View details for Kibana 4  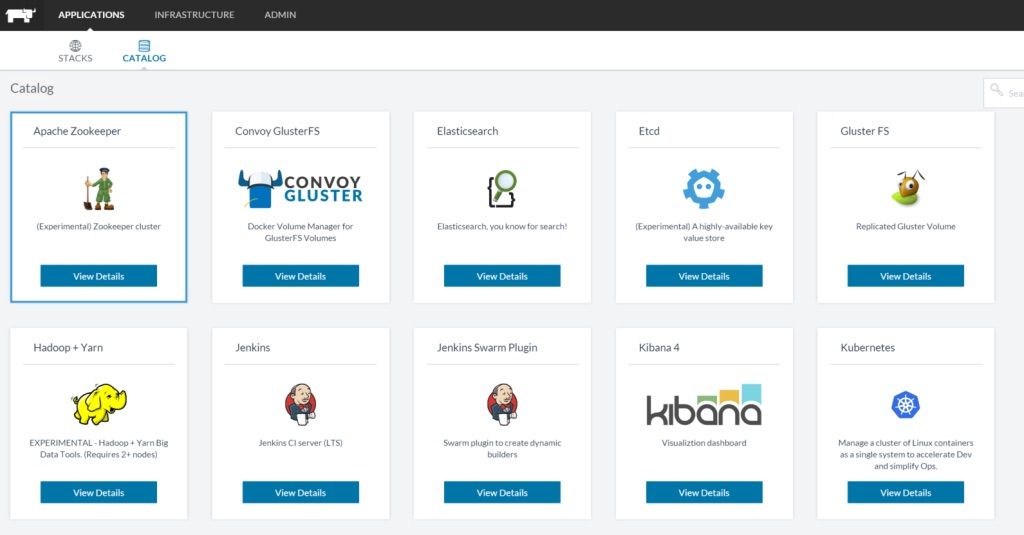(x=704, y=492)
